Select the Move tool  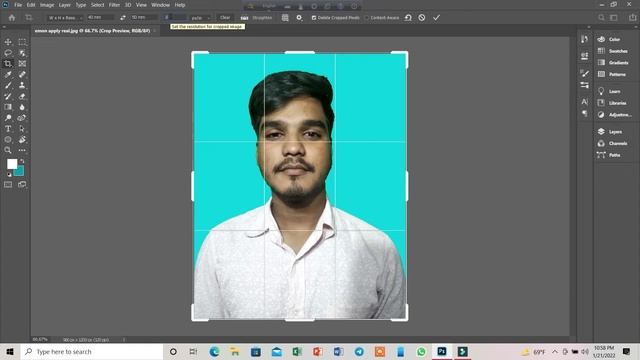pyautogui.click(x=8, y=42)
